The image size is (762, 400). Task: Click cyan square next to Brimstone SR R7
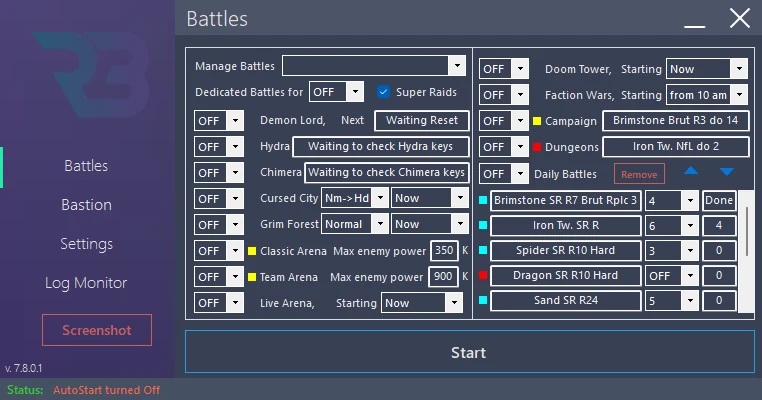[483, 200]
